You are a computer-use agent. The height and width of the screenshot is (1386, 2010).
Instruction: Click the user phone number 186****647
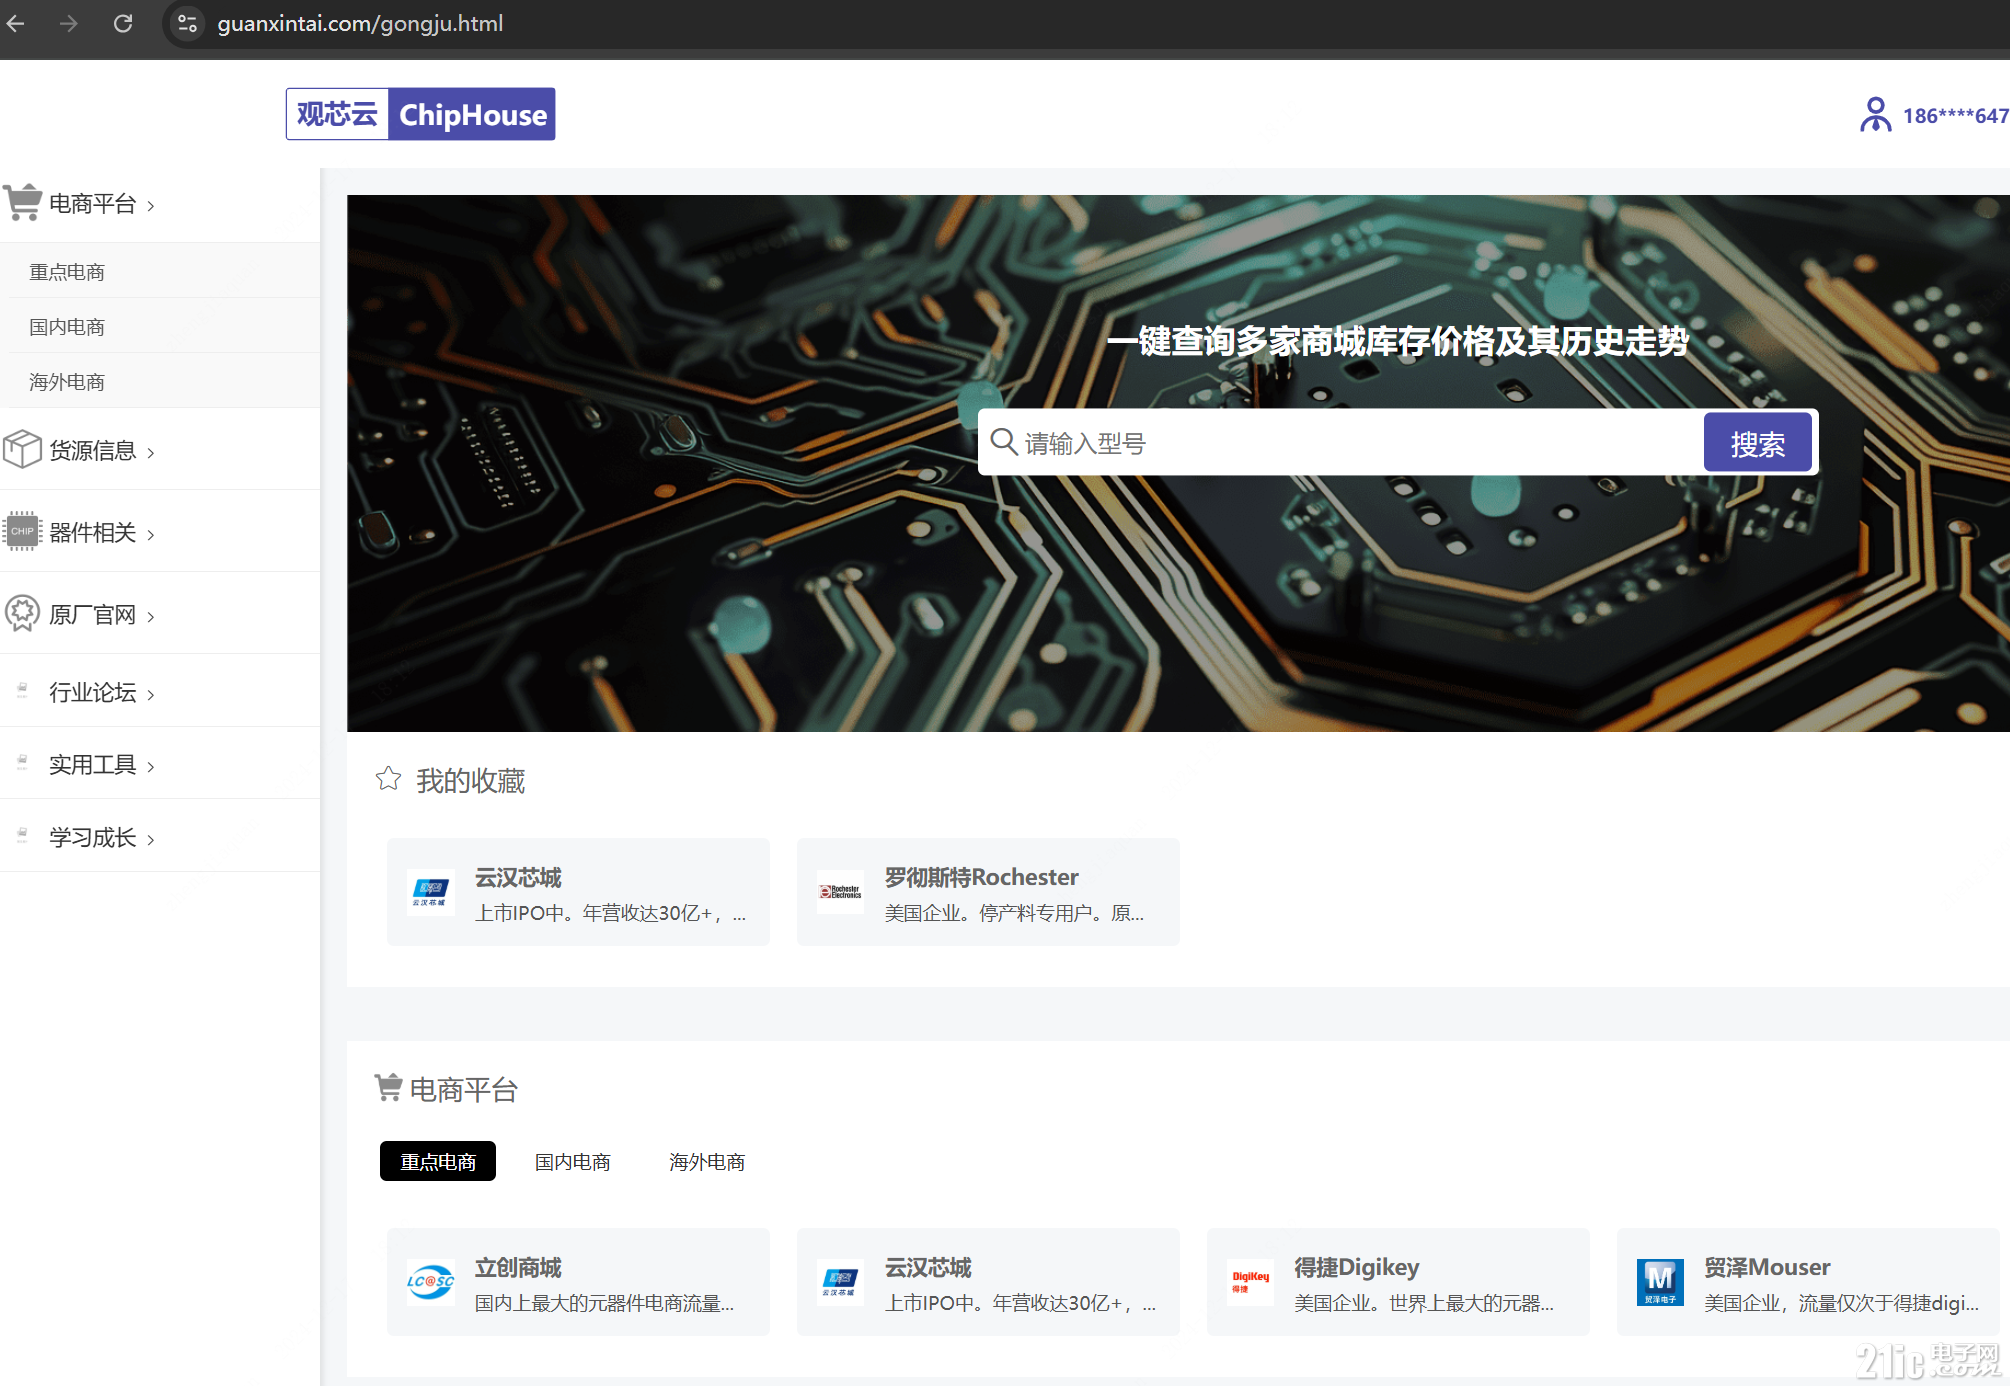tap(1955, 116)
